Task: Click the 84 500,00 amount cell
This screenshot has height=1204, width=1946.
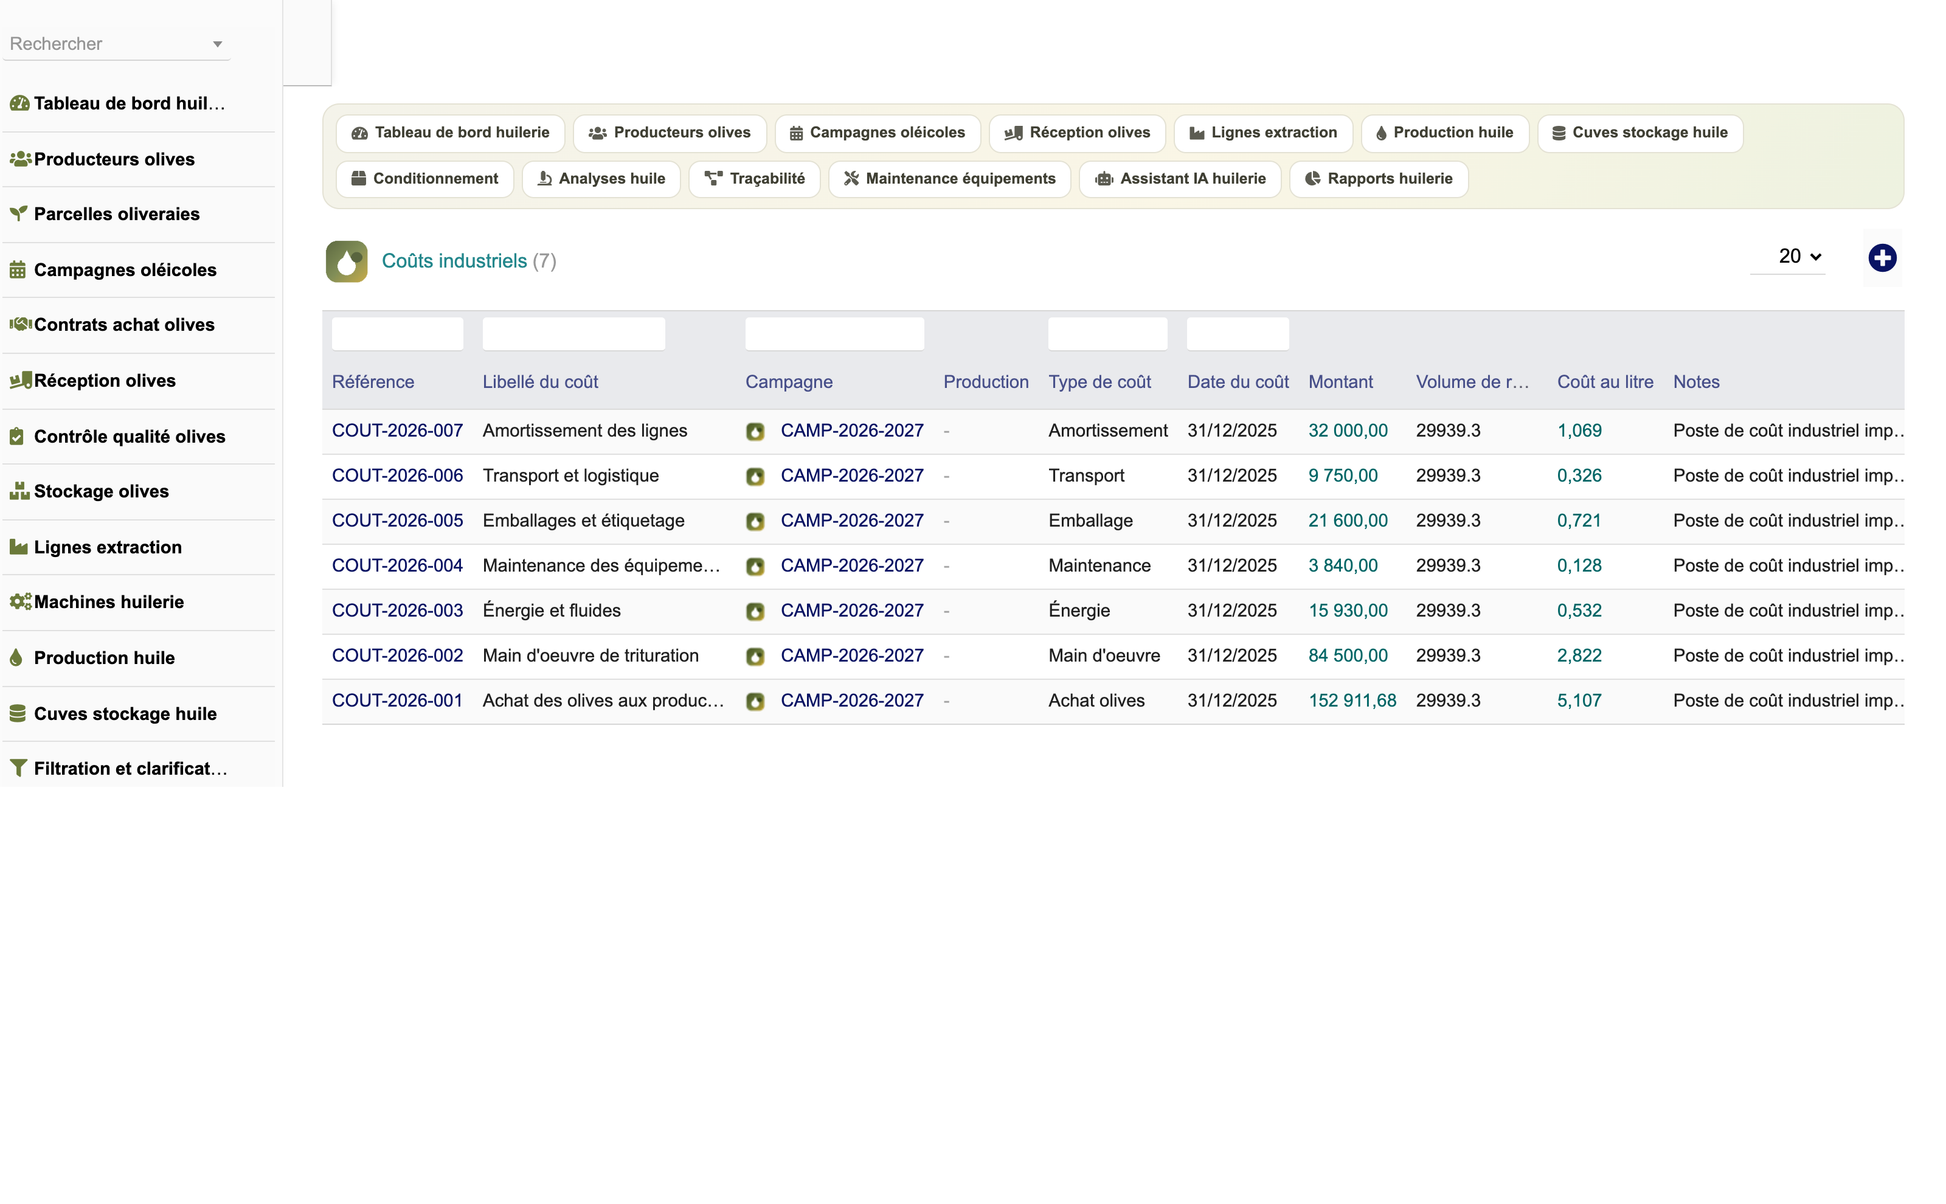Action: pyautogui.click(x=1348, y=656)
